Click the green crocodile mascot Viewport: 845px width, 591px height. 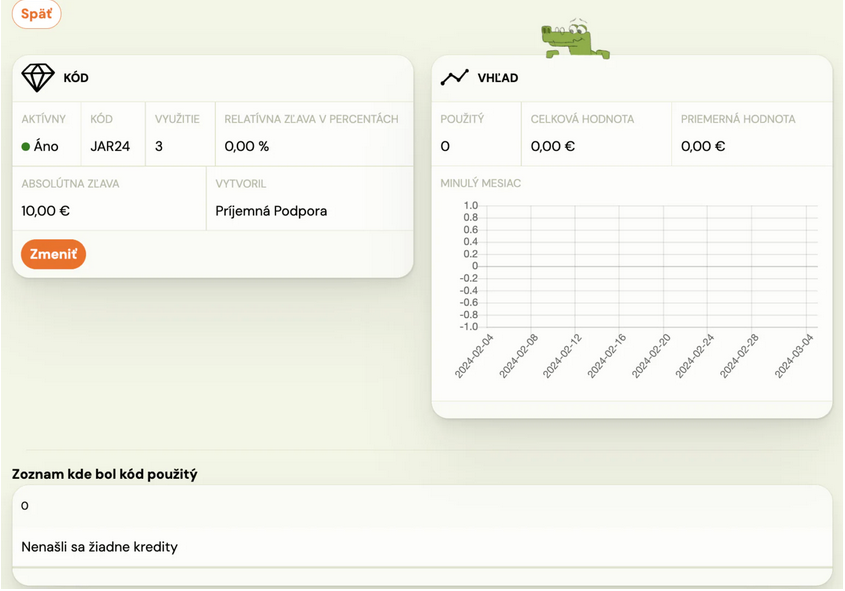point(575,39)
